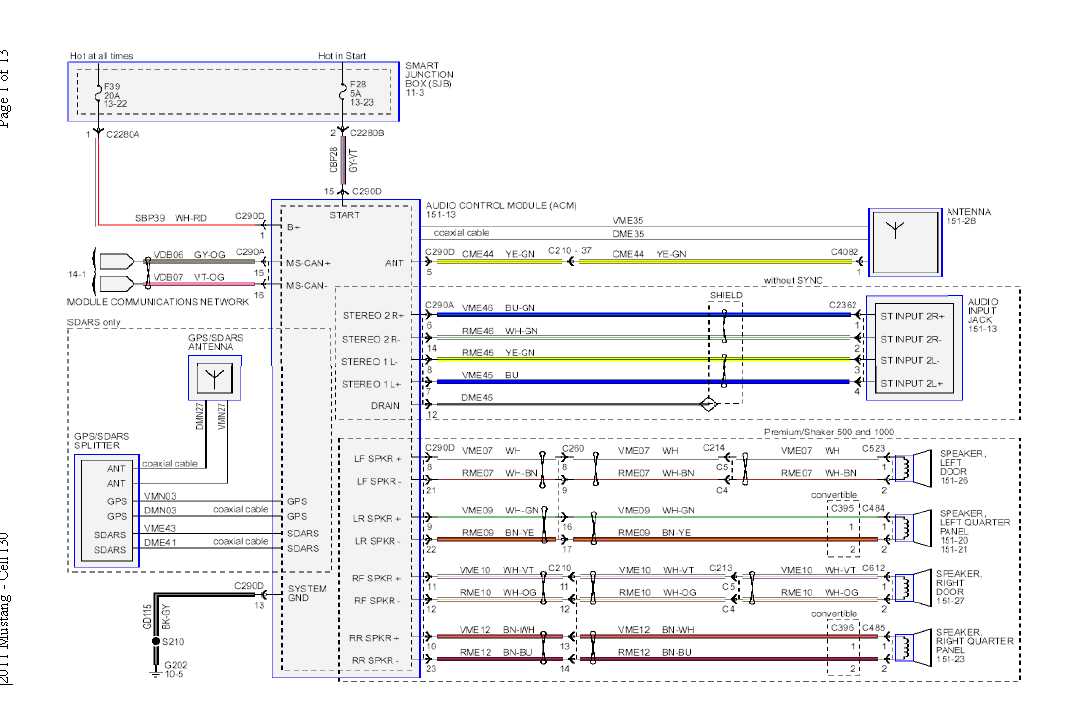
Task: Click the 'SHIELD' label
Action: tap(726, 295)
